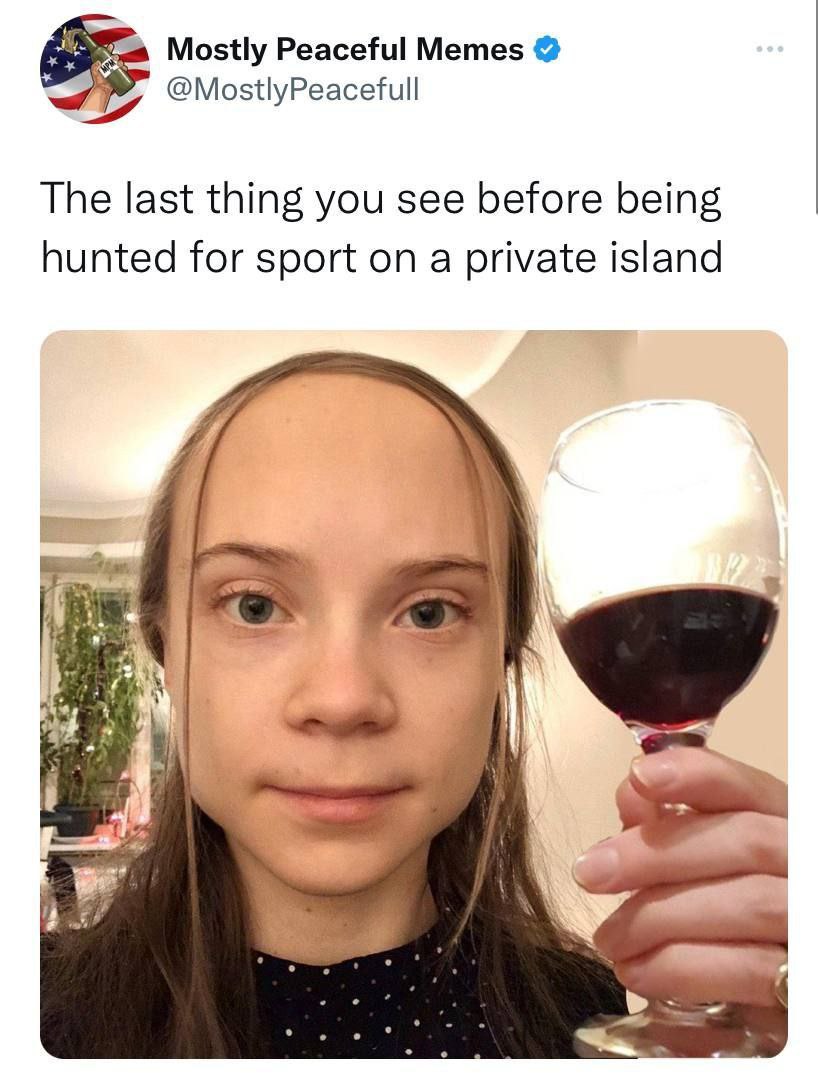
Task: Select the tweet text about private island
Action: pyautogui.click(x=382, y=228)
